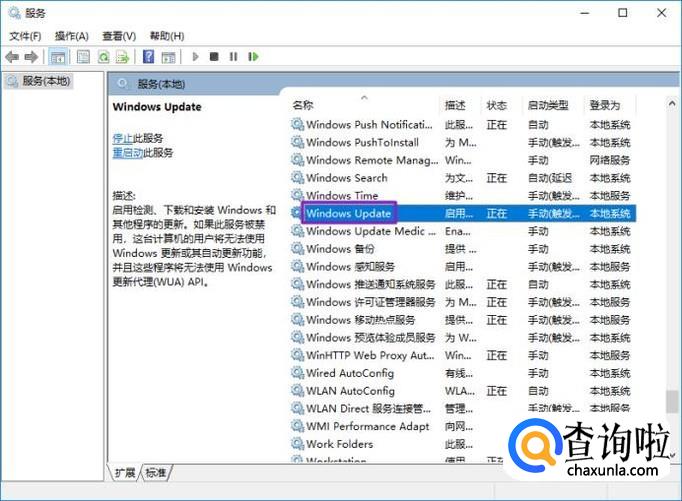Sort by the 登录为 column header
This screenshot has height=501, width=682.
pos(605,105)
